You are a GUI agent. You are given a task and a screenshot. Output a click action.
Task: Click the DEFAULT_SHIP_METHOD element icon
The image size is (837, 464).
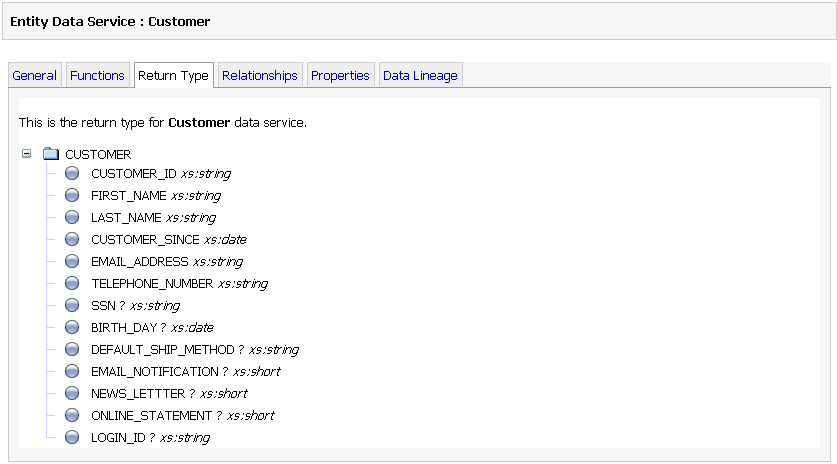click(72, 349)
